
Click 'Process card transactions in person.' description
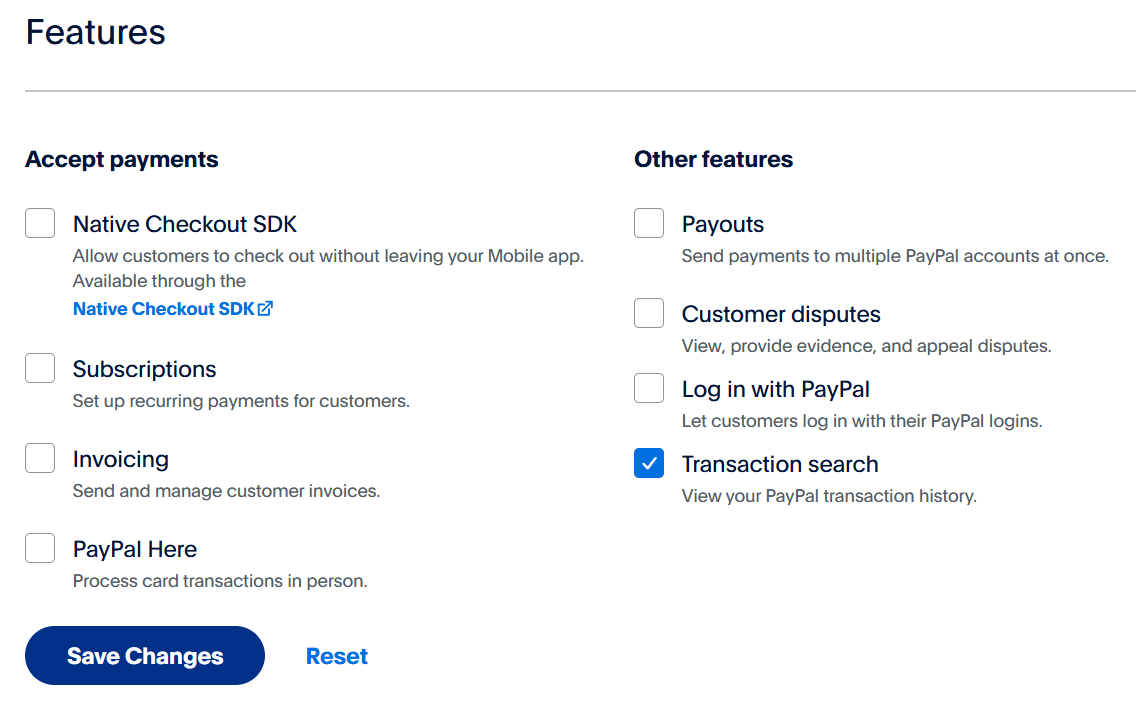tap(220, 581)
